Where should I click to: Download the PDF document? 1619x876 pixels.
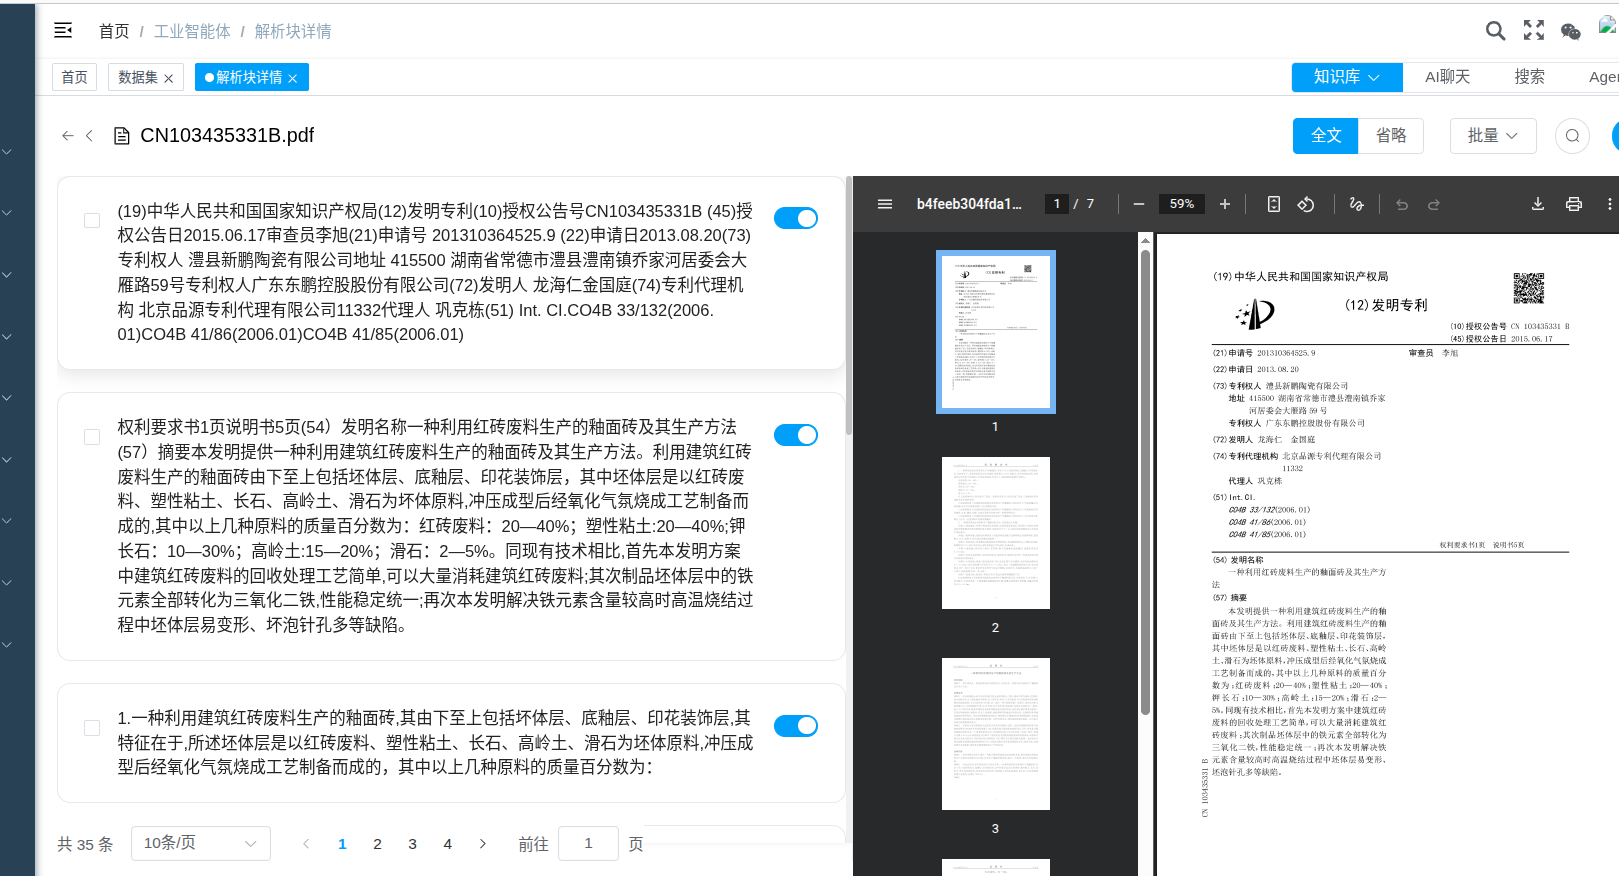[1537, 204]
